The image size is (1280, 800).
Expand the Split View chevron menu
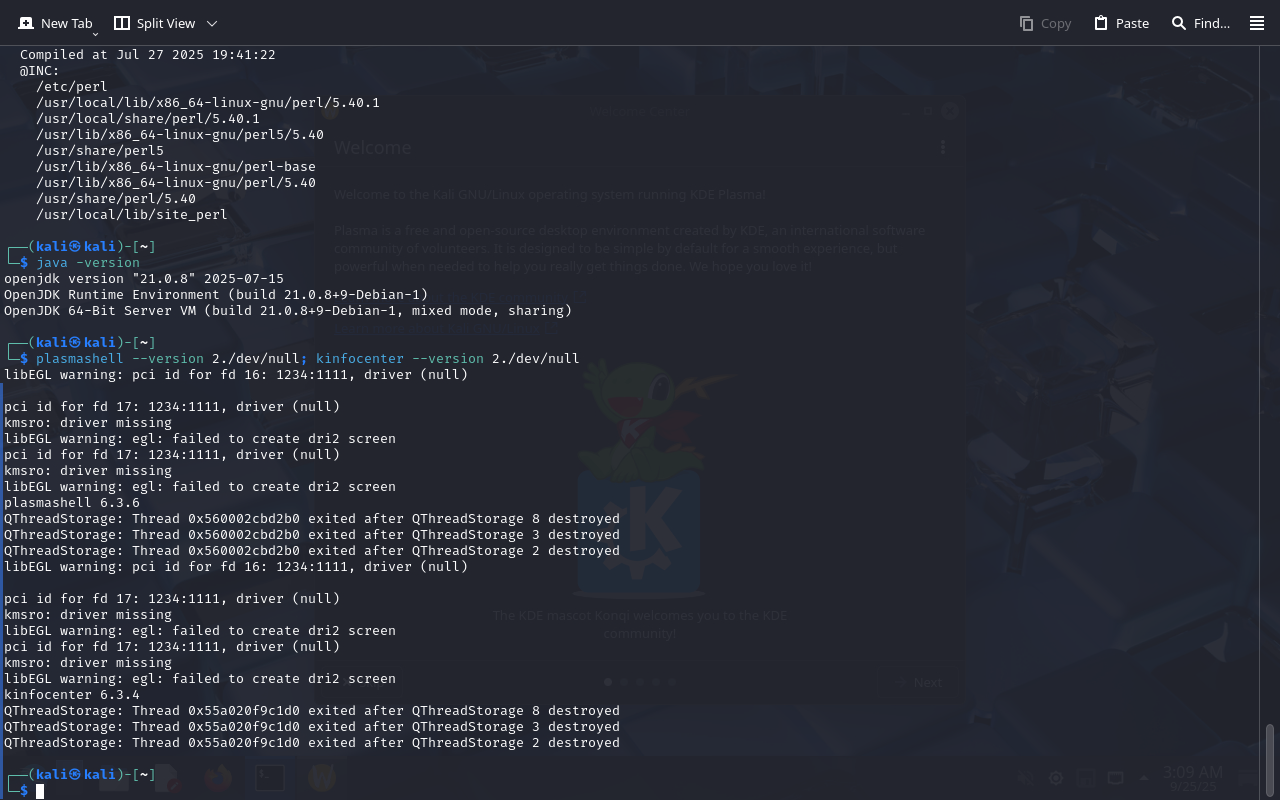click(x=211, y=23)
